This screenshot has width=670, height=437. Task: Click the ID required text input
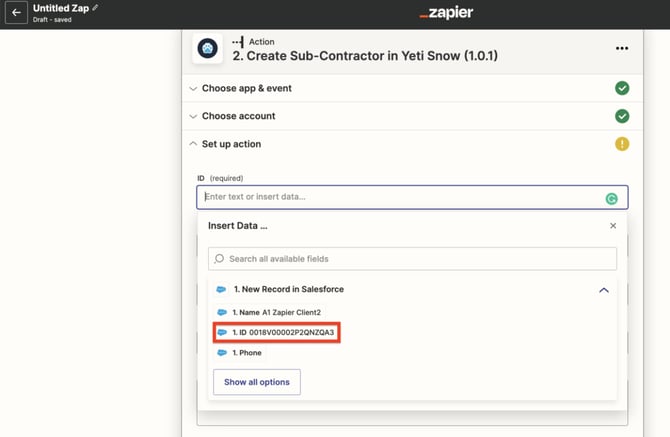pos(400,197)
